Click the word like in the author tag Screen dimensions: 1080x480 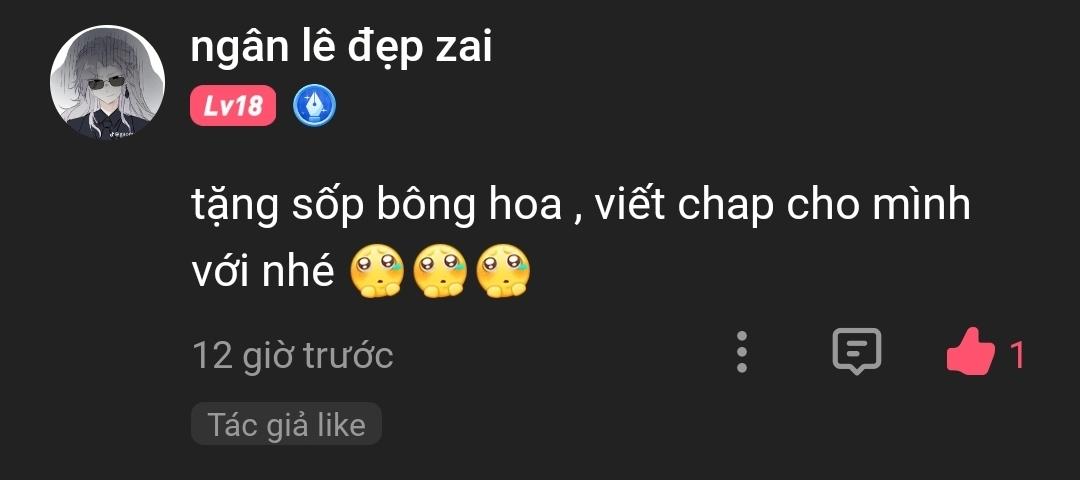(341, 424)
